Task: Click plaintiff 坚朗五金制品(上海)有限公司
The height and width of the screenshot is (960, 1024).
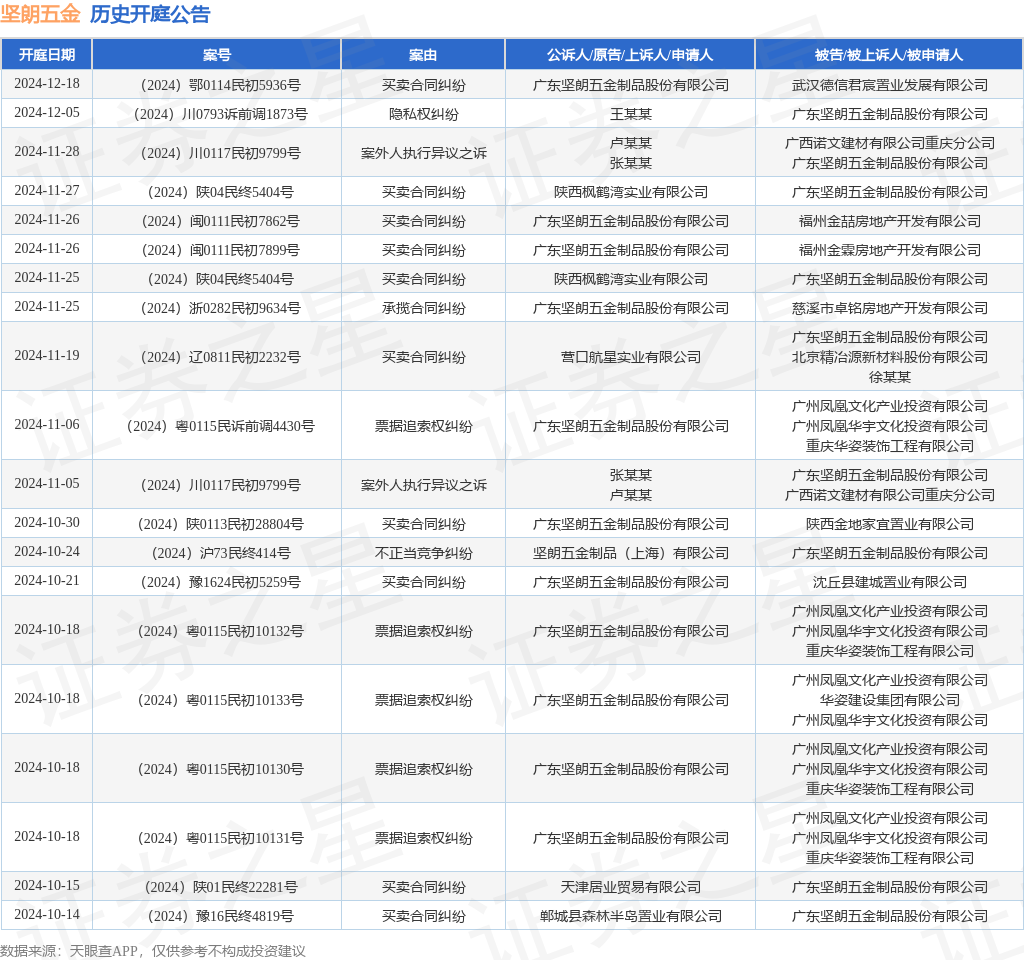Action: coord(630,552)
